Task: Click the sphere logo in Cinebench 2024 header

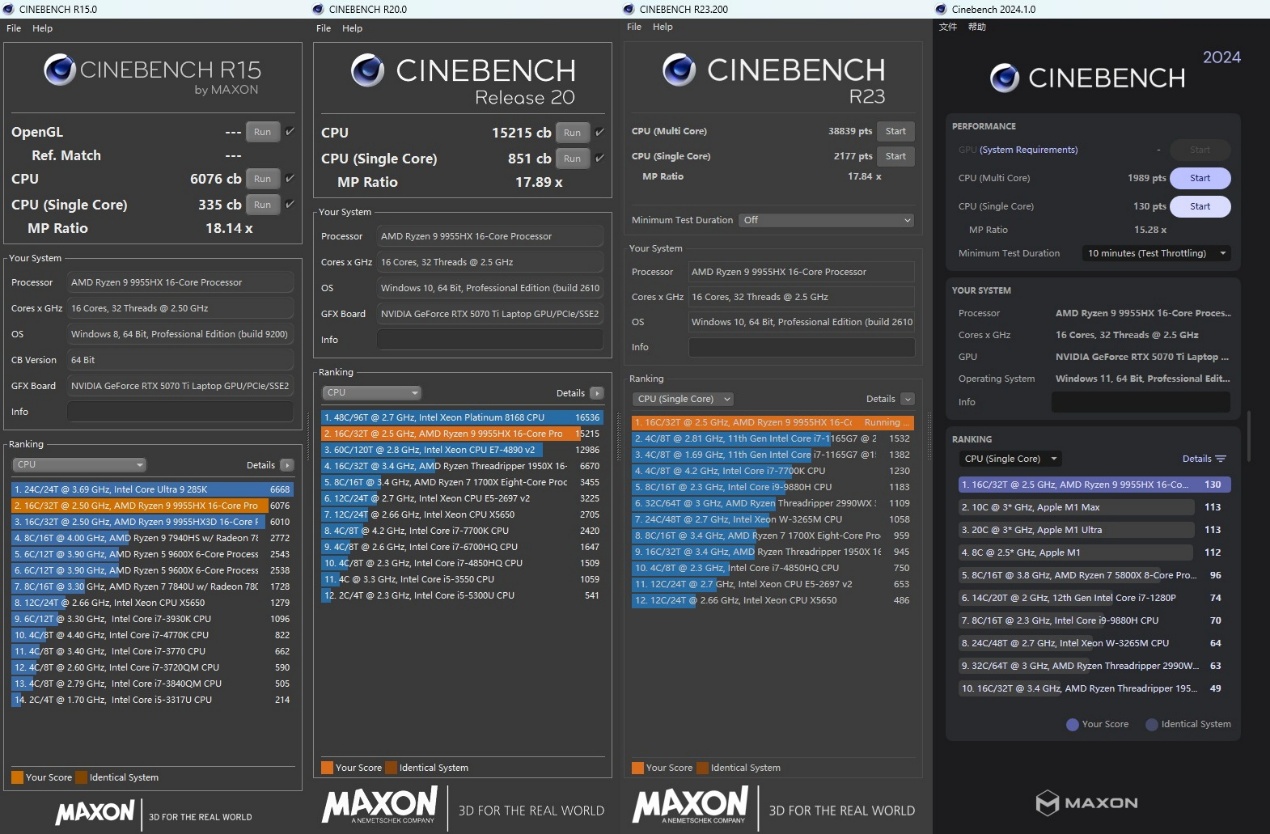Action: [1004, 77]
